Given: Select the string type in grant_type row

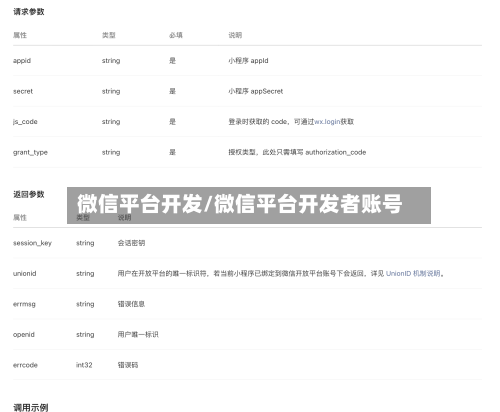Looking at the screenshot, I should click(x=111, y=152).
